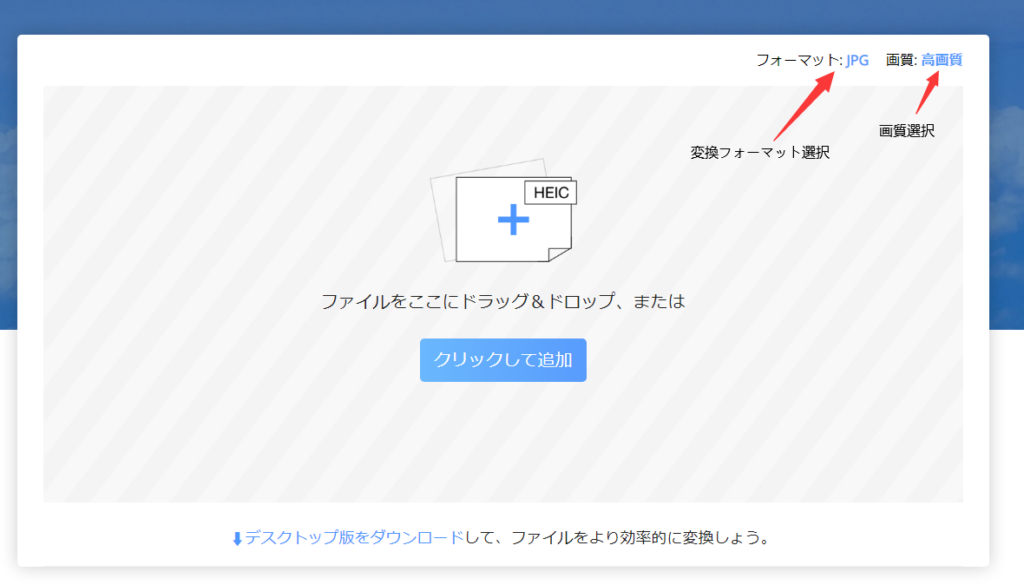The width and height of the screenshot is (1024, 585).
Task: Click empty striped drop zone below the add button
Action: point(503,445)
